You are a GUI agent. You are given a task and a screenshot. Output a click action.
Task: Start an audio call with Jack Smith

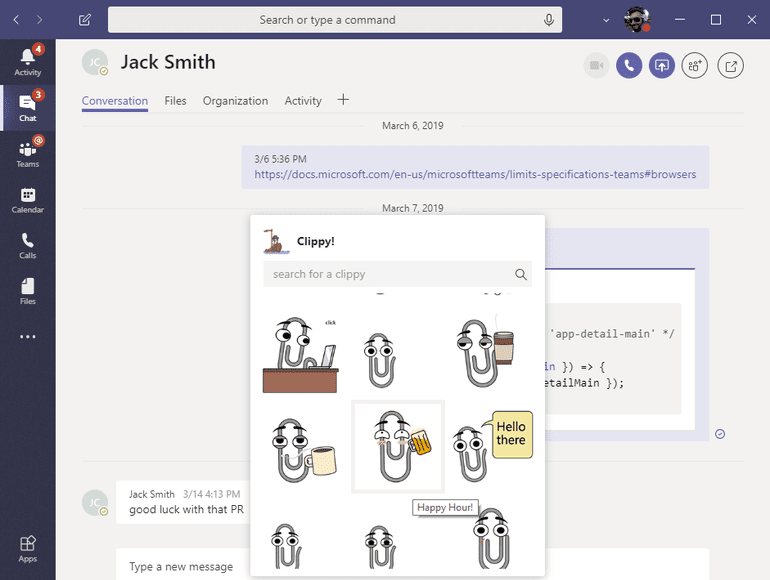[629, 65]
